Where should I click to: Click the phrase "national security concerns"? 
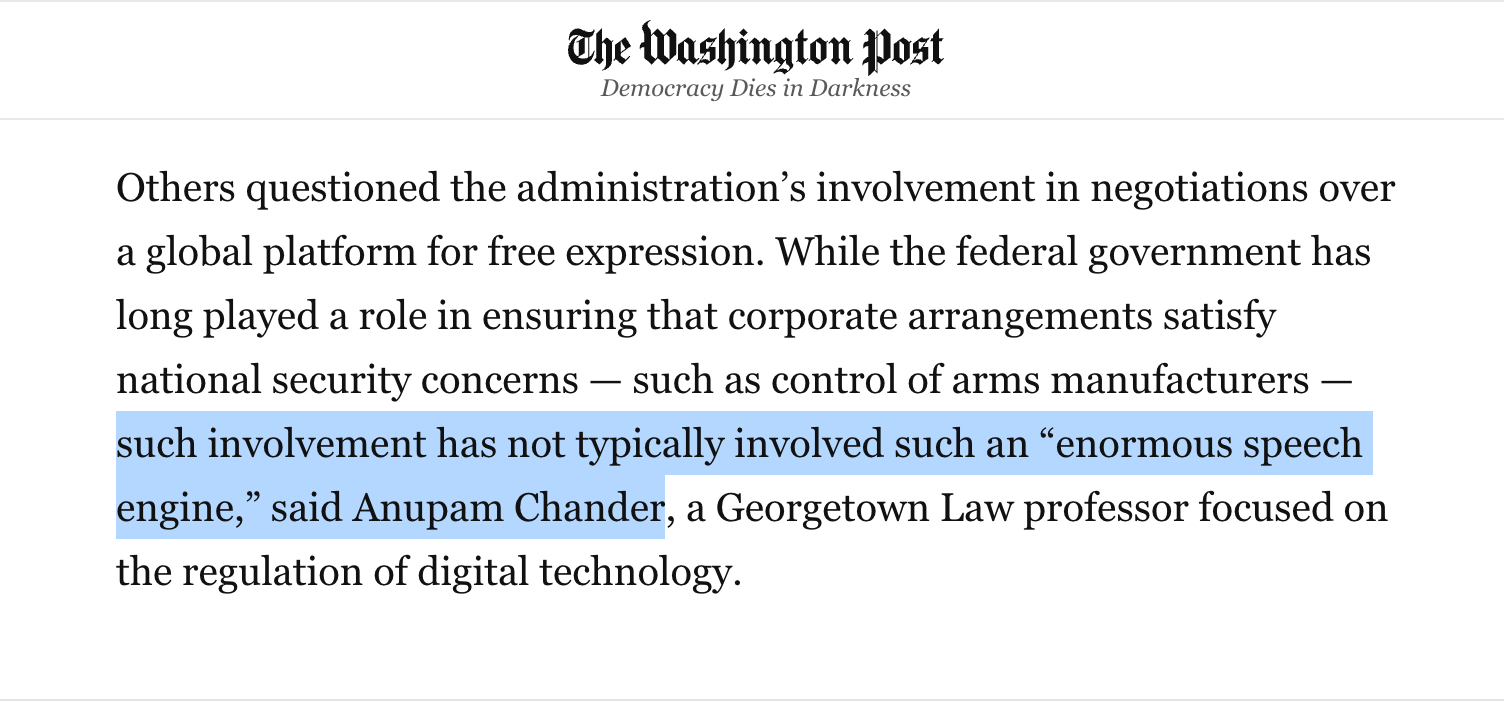click(x=347, y=380)
